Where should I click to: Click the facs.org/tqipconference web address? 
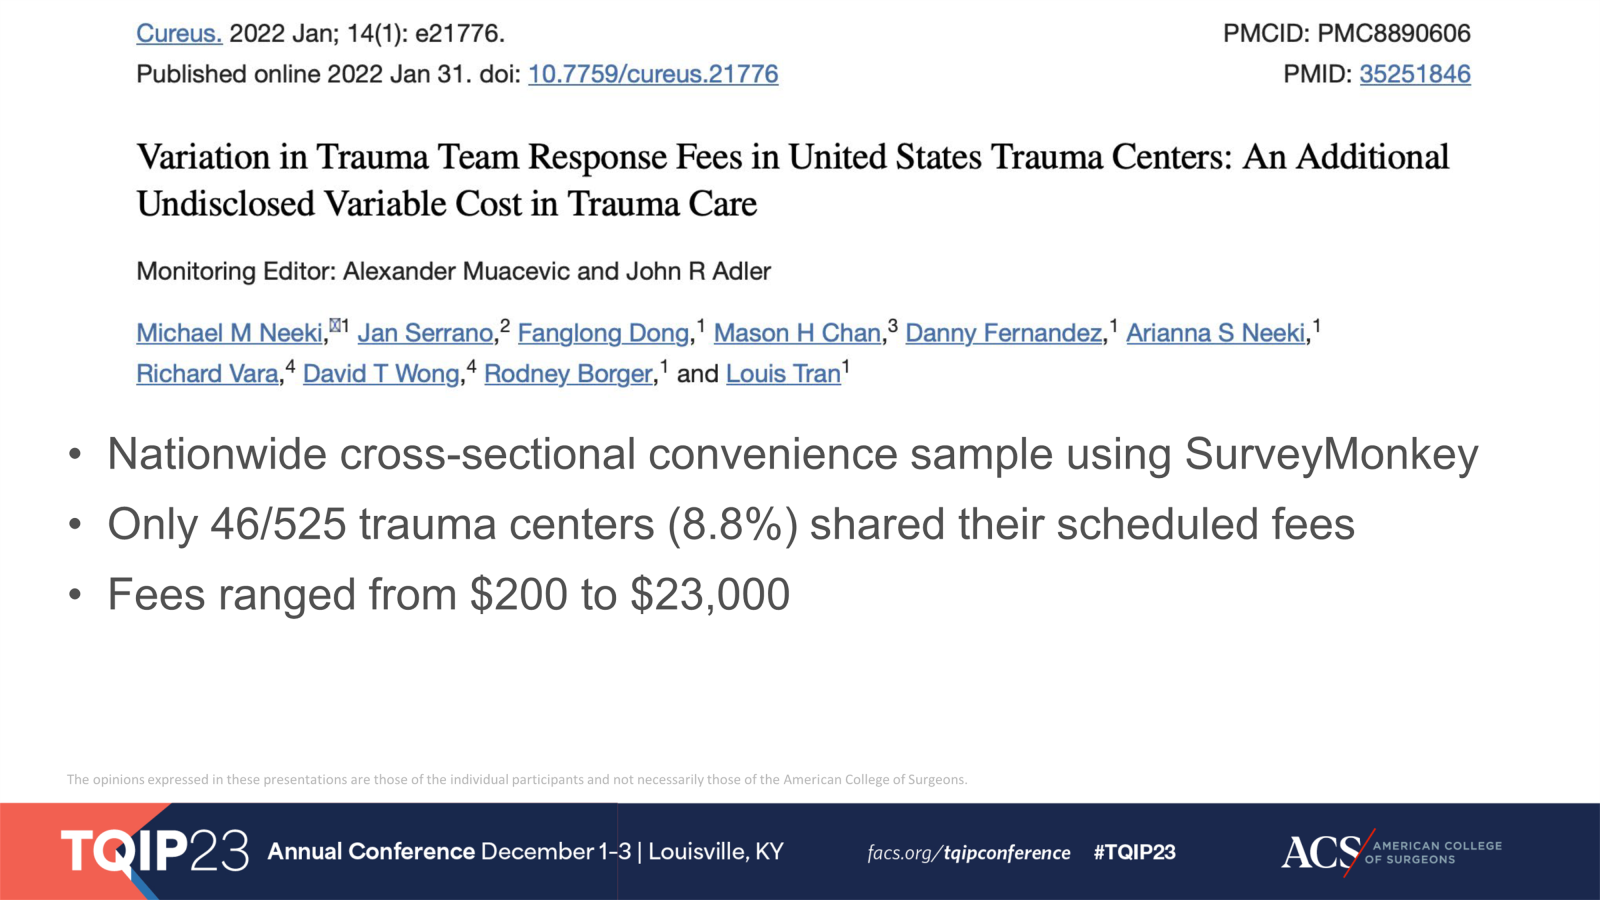point(968,853)
